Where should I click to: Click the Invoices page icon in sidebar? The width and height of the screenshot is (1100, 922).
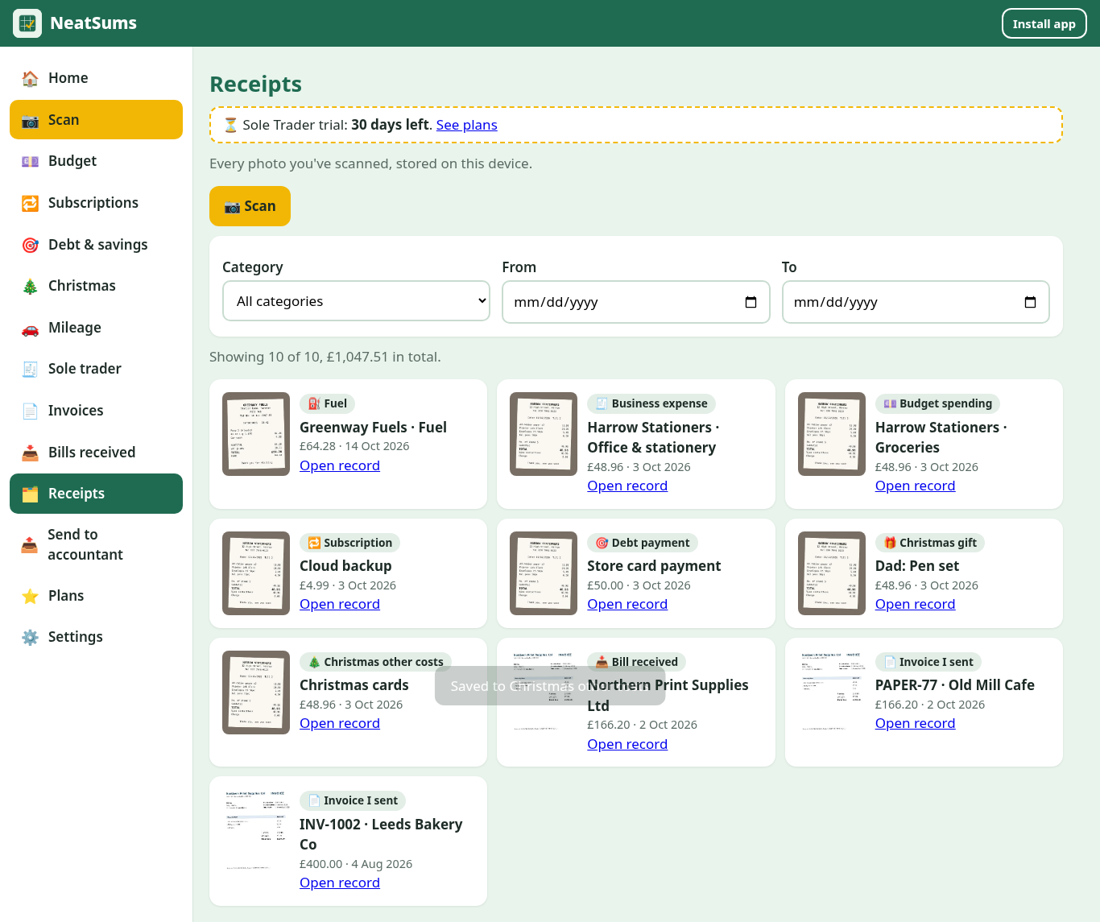point(30,410)
